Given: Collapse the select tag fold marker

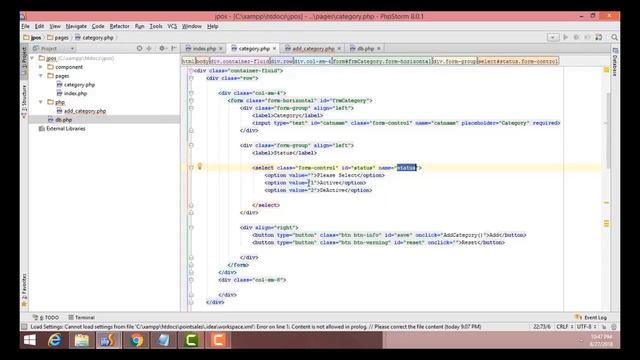Looking at the screenshot, I should pos(191,168).
